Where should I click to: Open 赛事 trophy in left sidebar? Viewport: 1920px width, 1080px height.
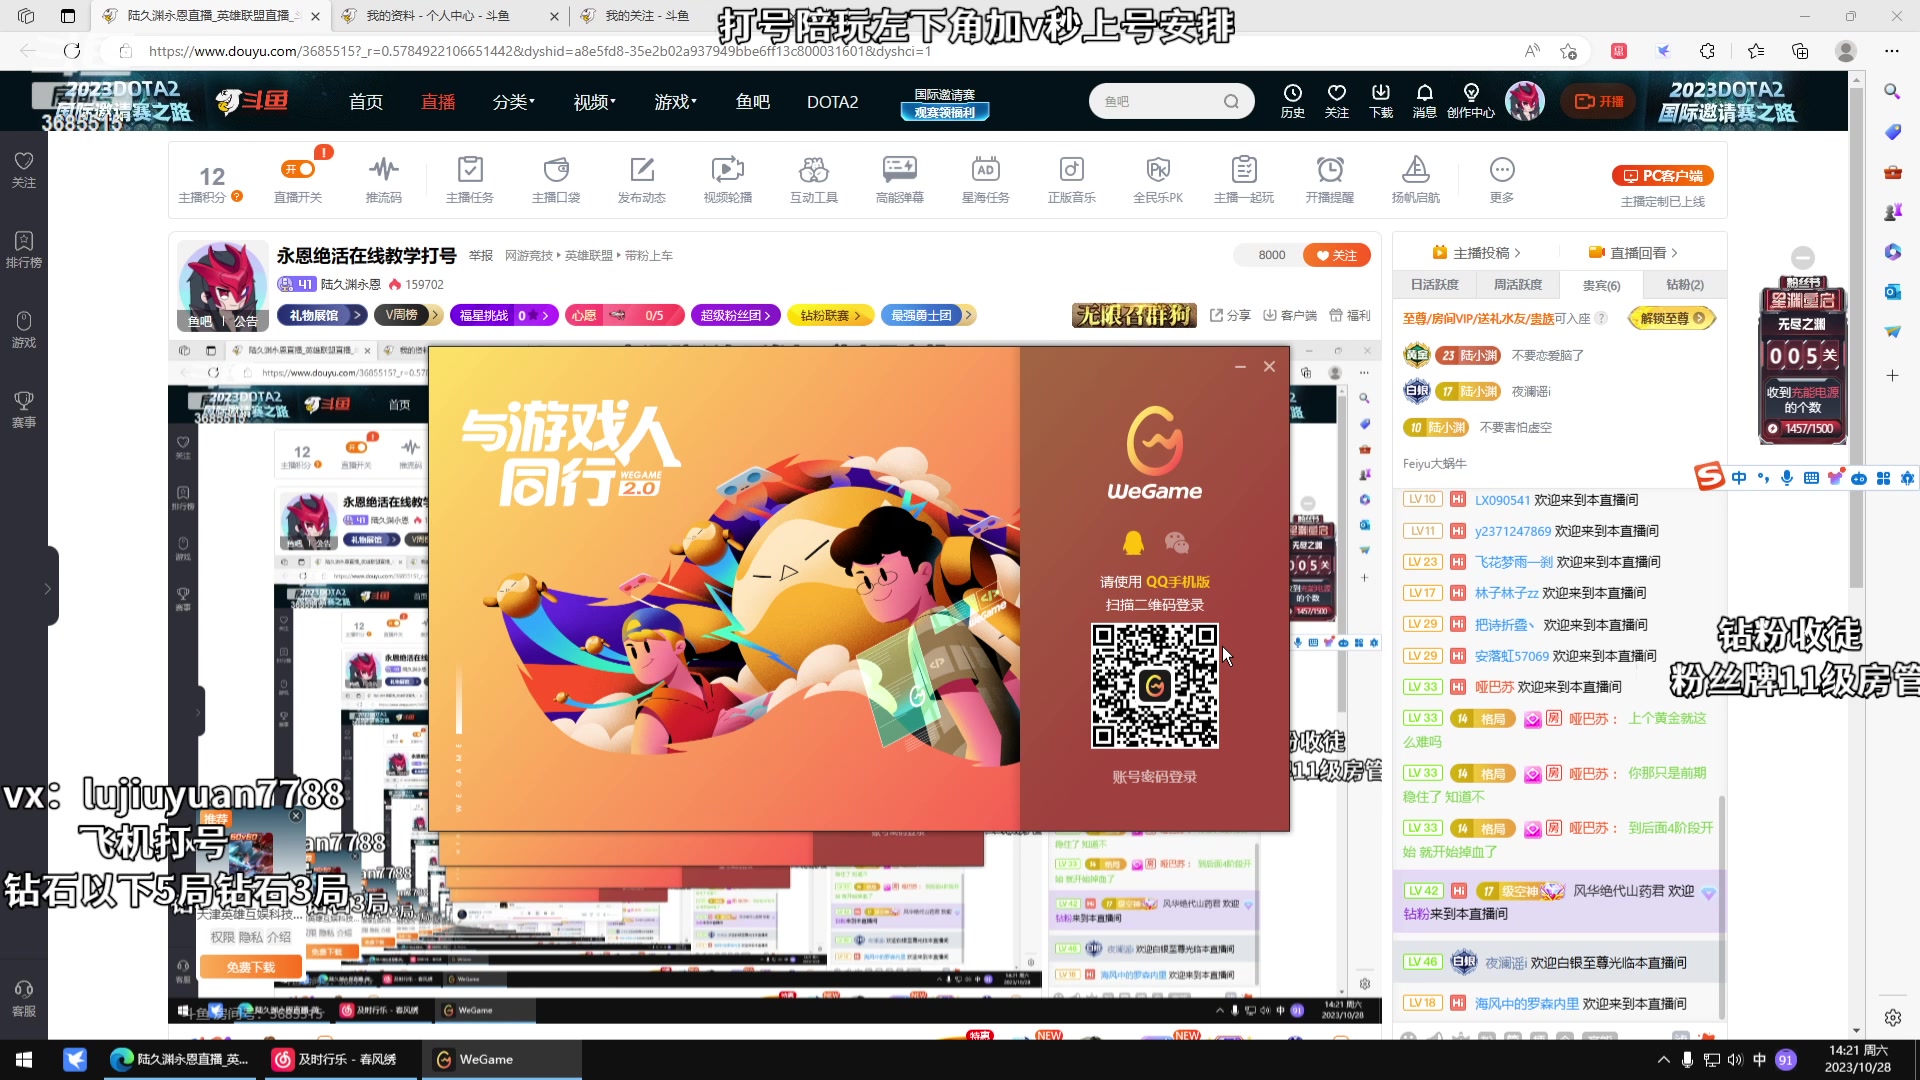click(x=24, y=410)
